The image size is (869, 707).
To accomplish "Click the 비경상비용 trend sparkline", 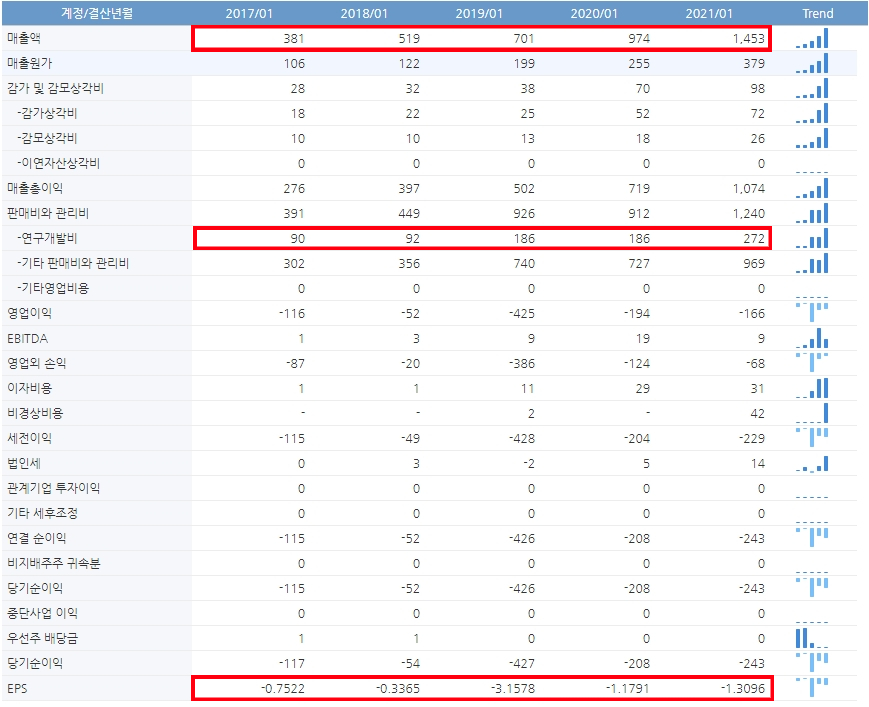I will point(812,413).
